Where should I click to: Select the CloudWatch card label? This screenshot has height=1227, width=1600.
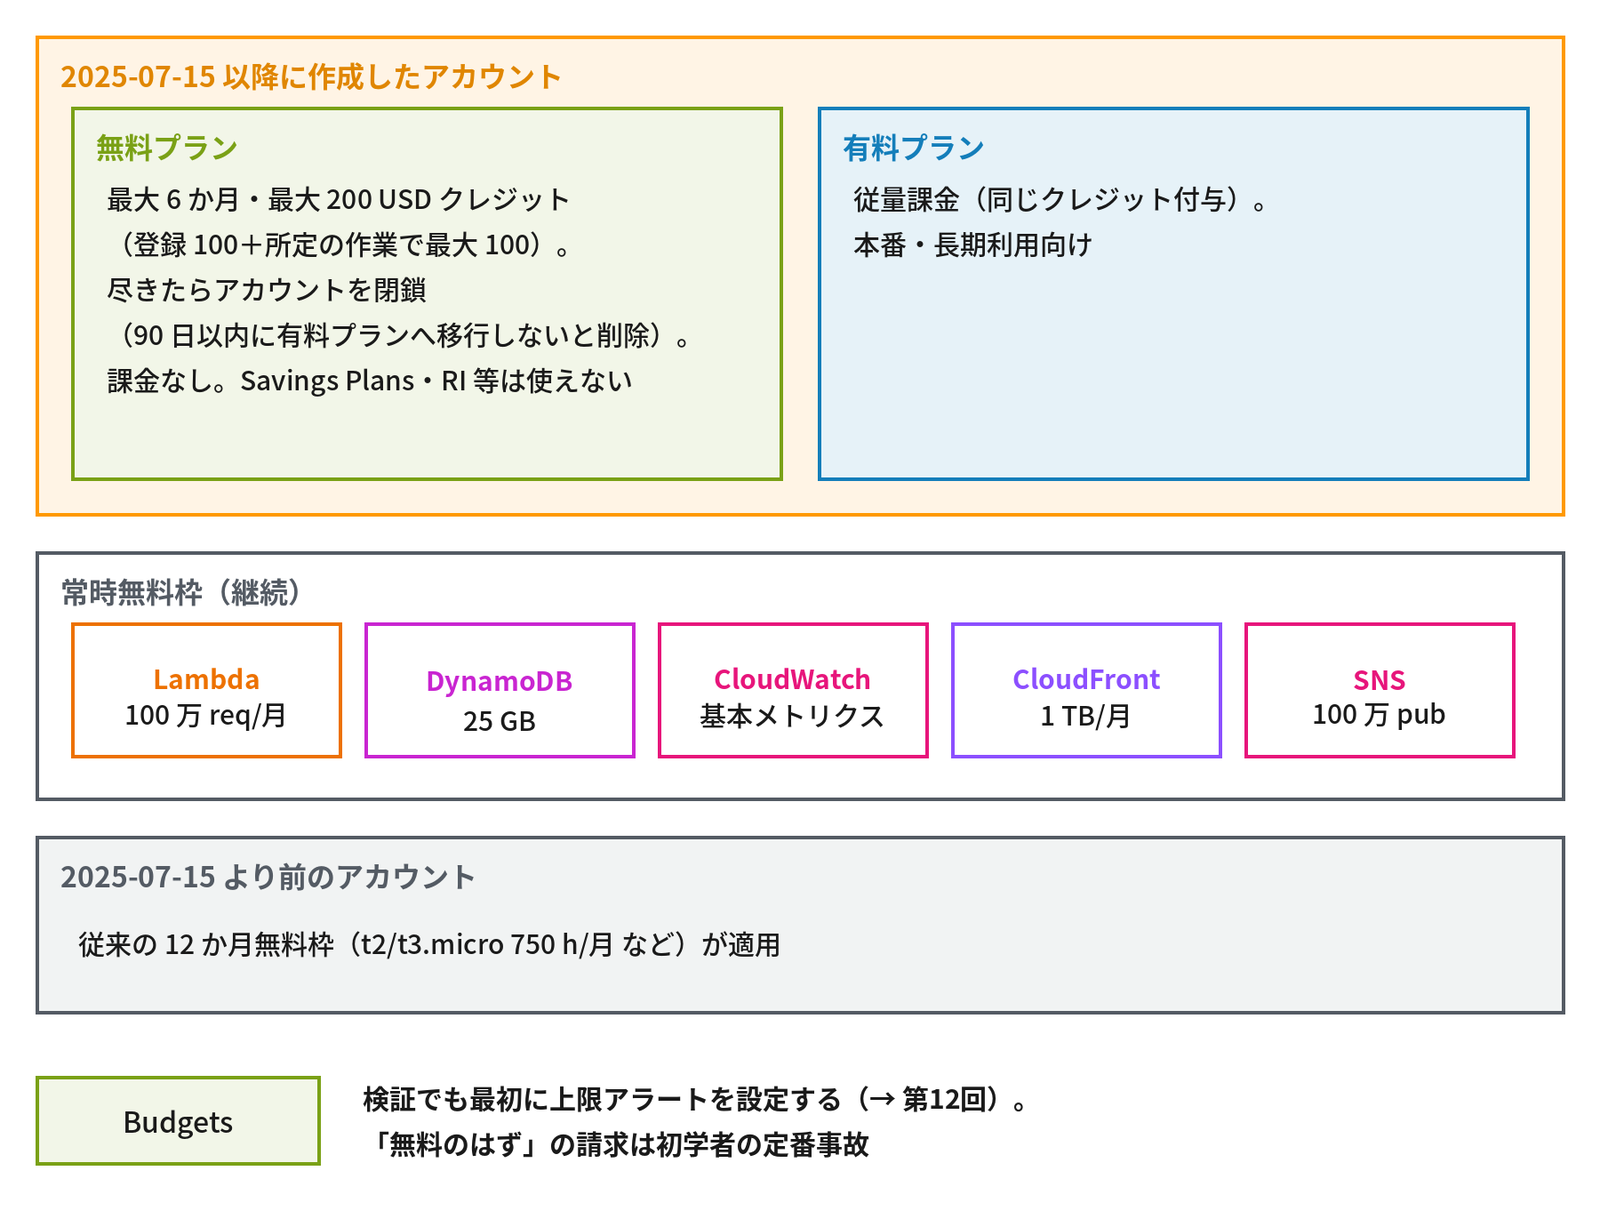point(792,680)
